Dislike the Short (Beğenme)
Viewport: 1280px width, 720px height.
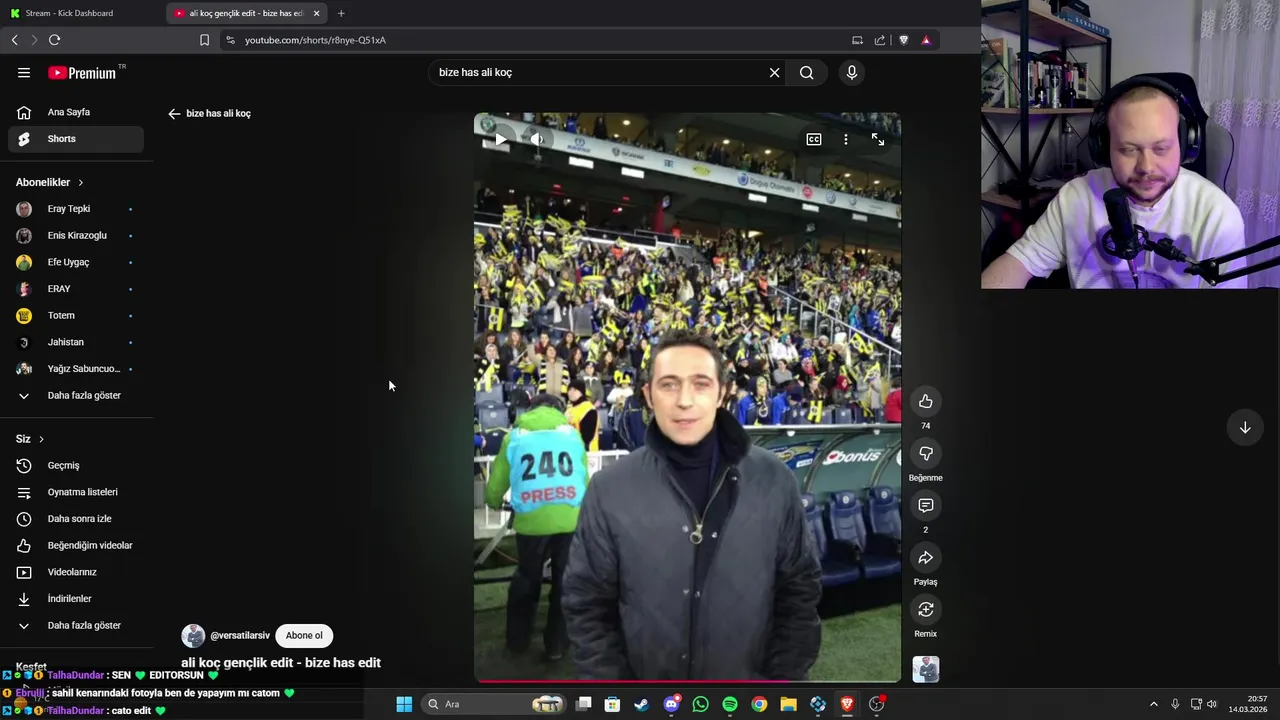point(926,453)
